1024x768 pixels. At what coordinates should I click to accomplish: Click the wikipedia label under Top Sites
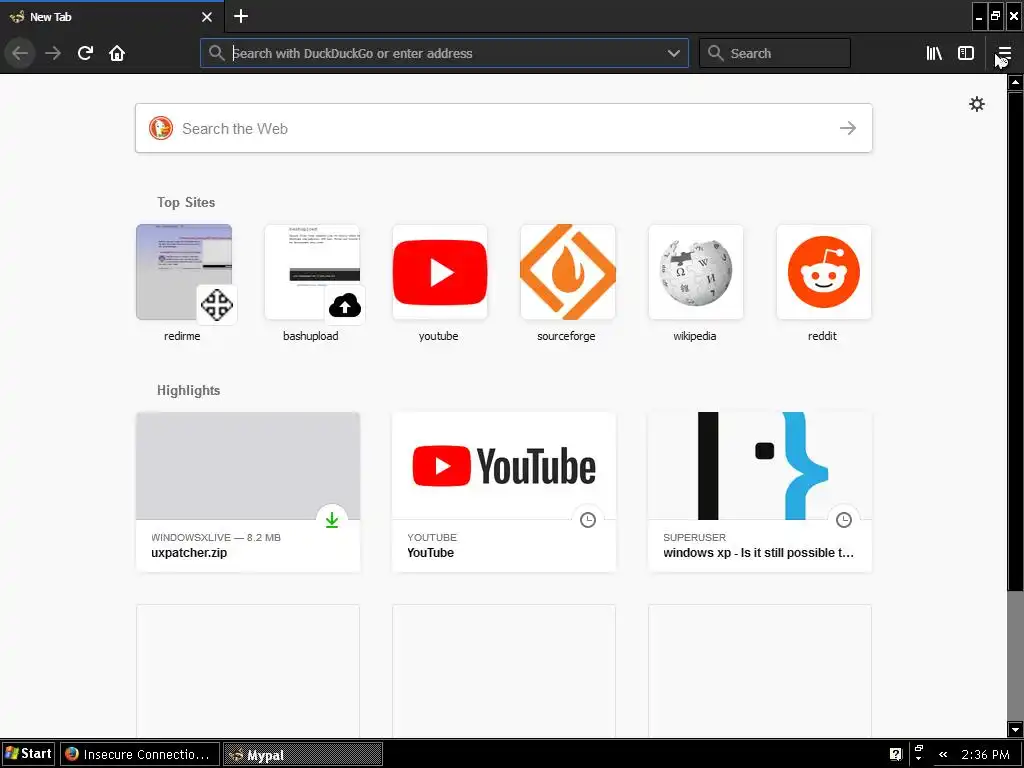click(x=695, y=336)
